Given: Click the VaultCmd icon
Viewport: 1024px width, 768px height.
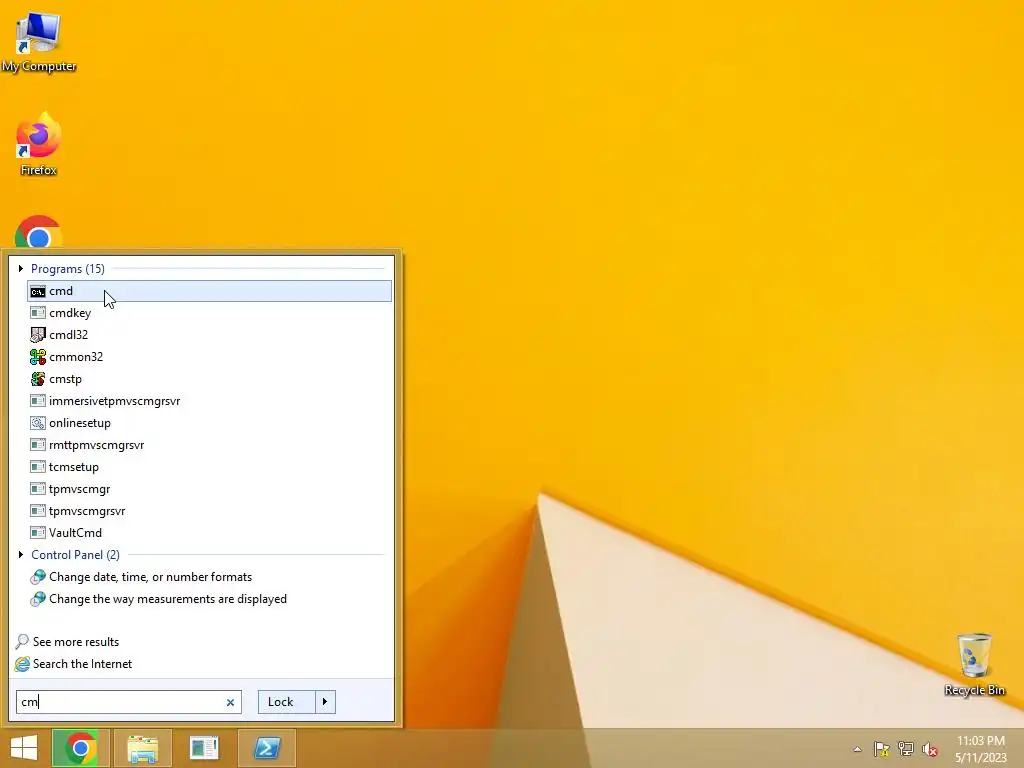Looking at the screenshot, I should point(38,533).
